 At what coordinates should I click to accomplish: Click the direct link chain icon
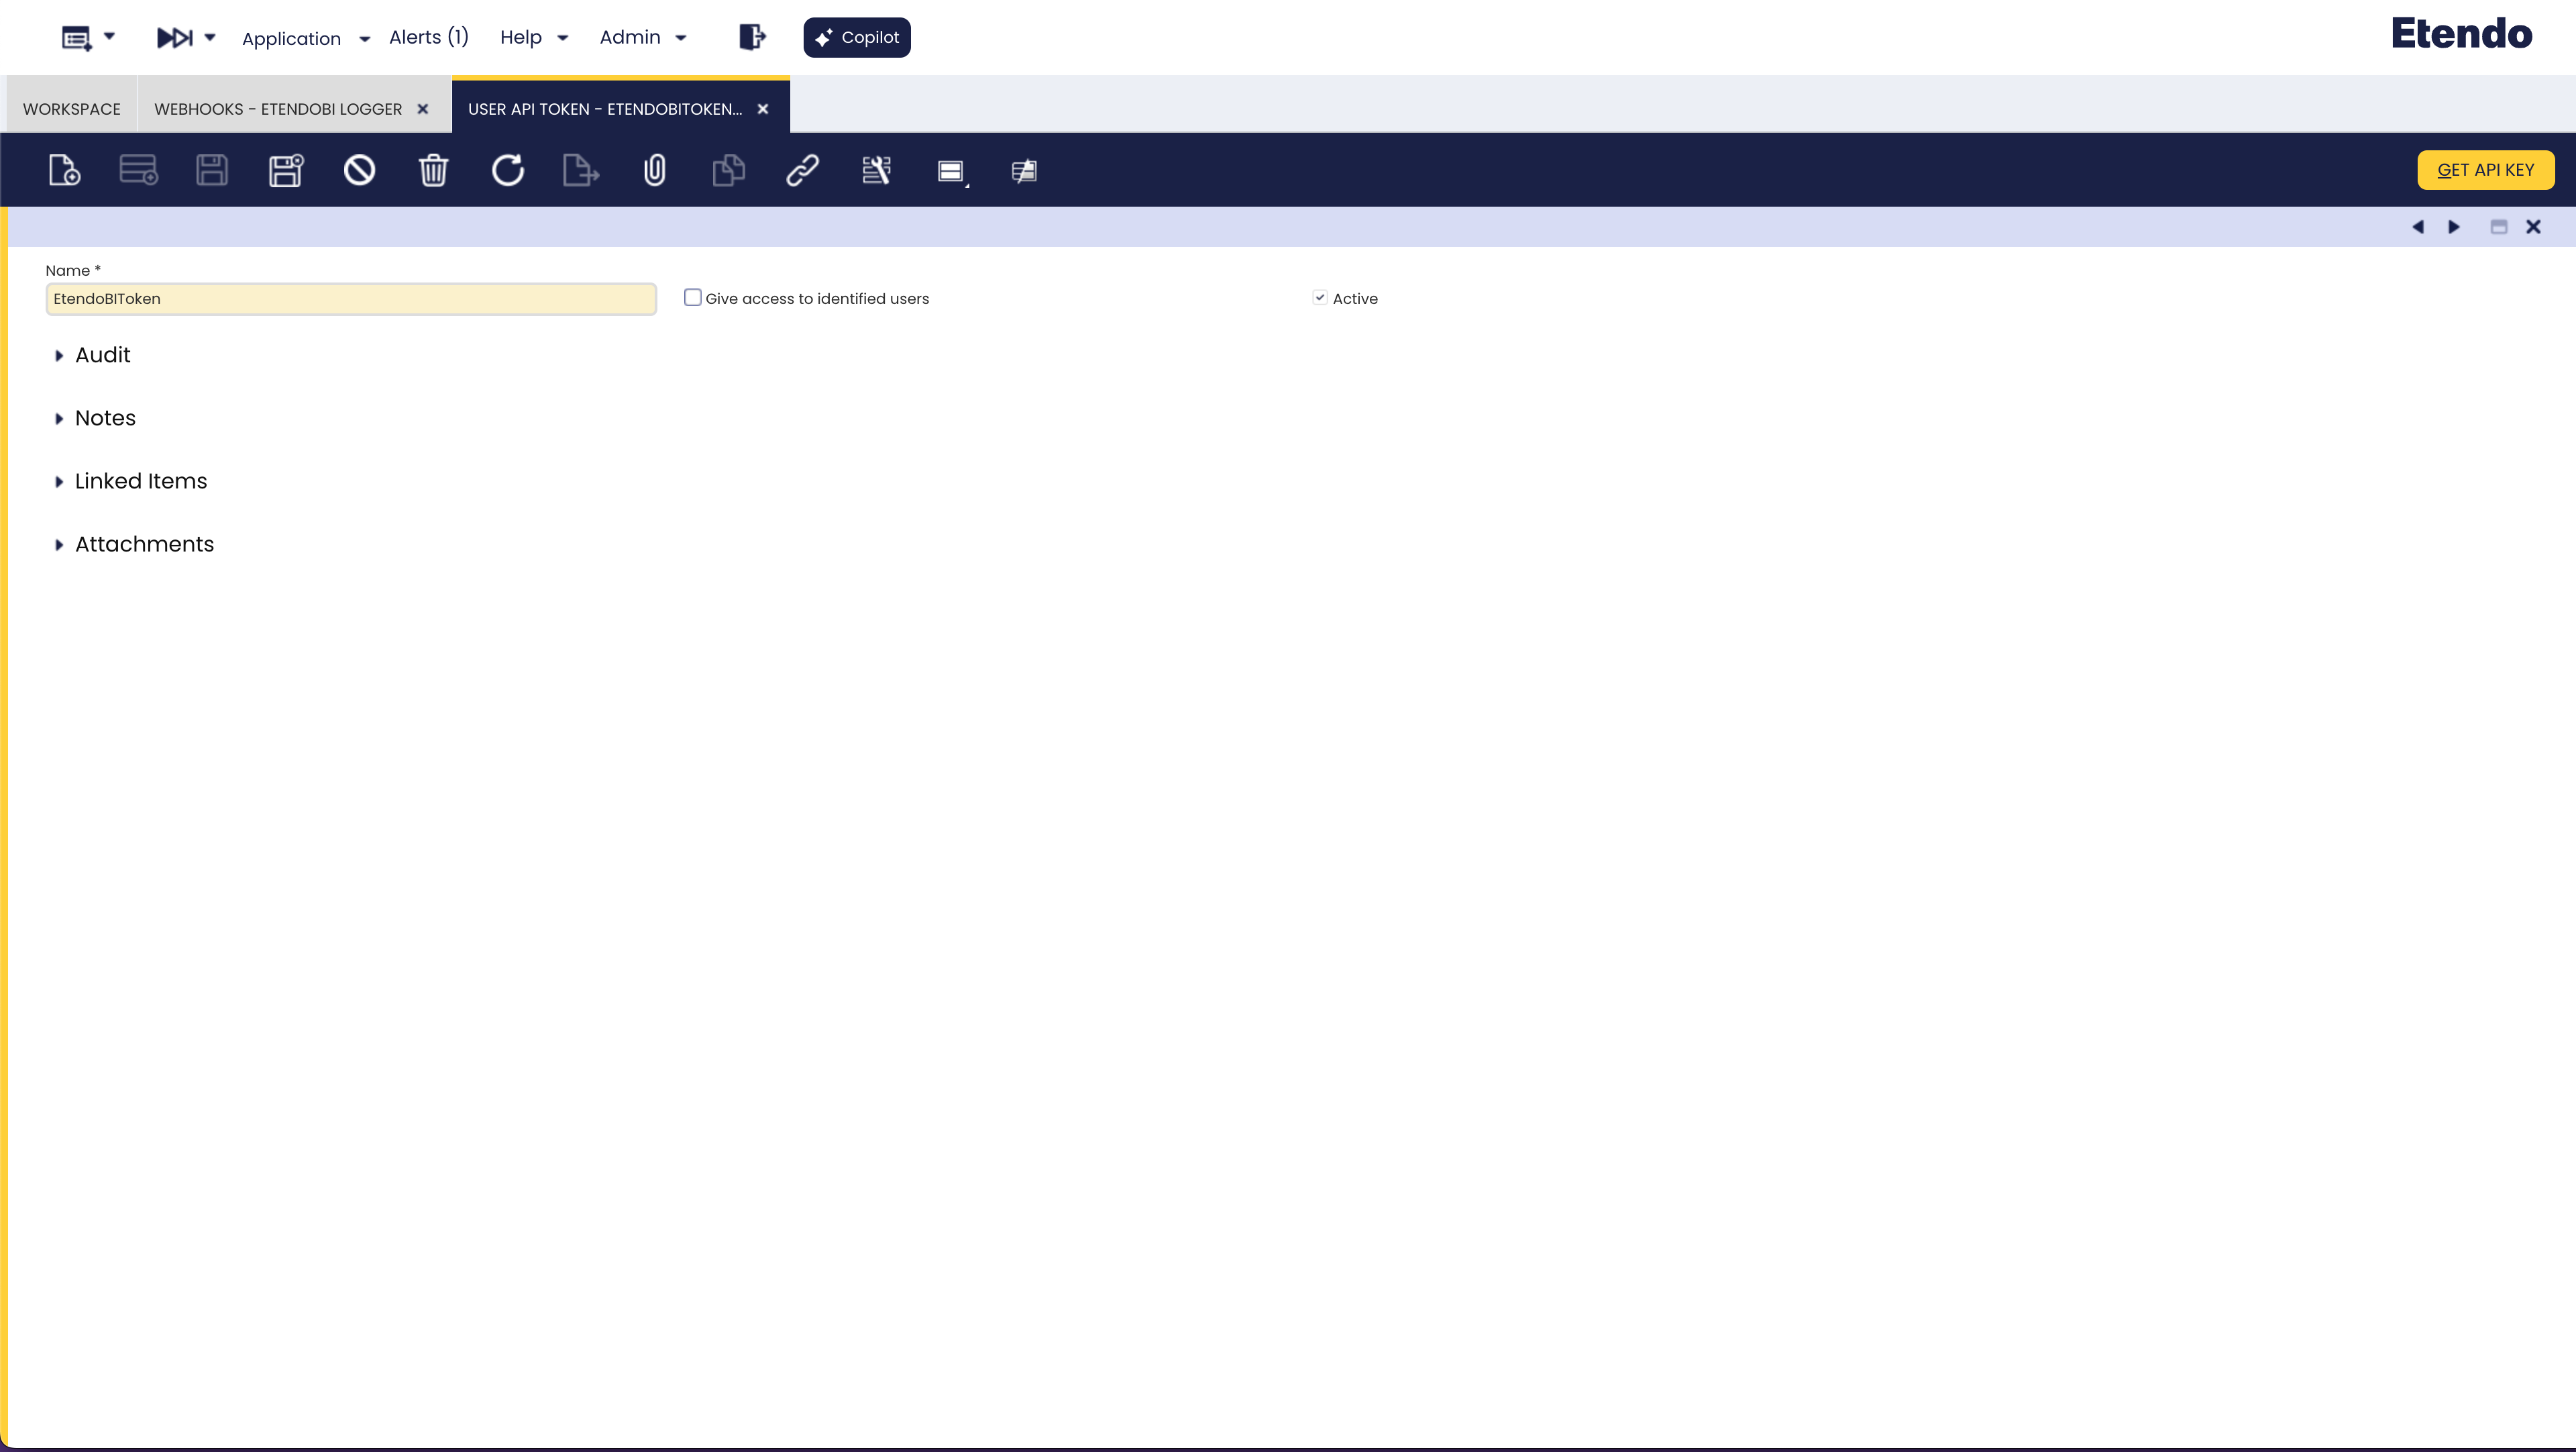802,170
